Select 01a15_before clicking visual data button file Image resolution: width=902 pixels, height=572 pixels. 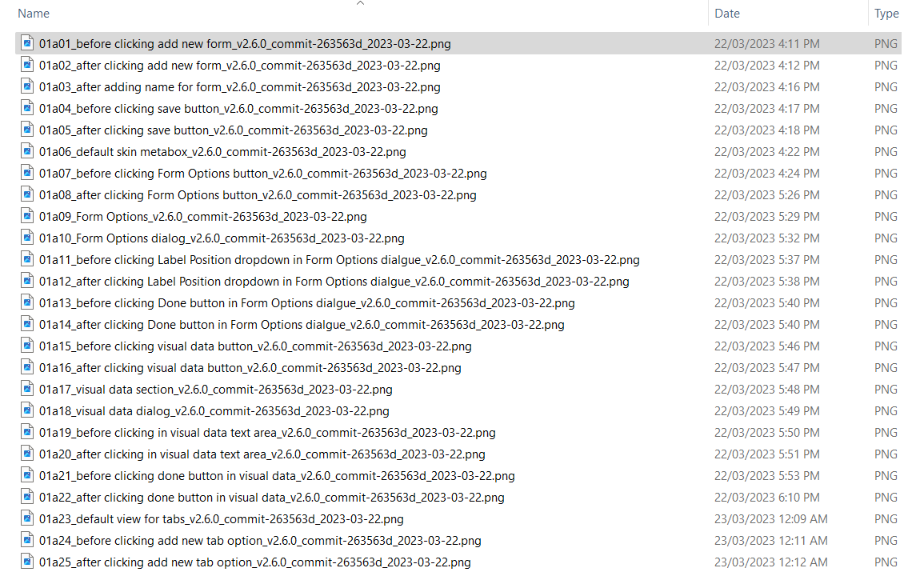pyautogui.click(x=255, y=346)
